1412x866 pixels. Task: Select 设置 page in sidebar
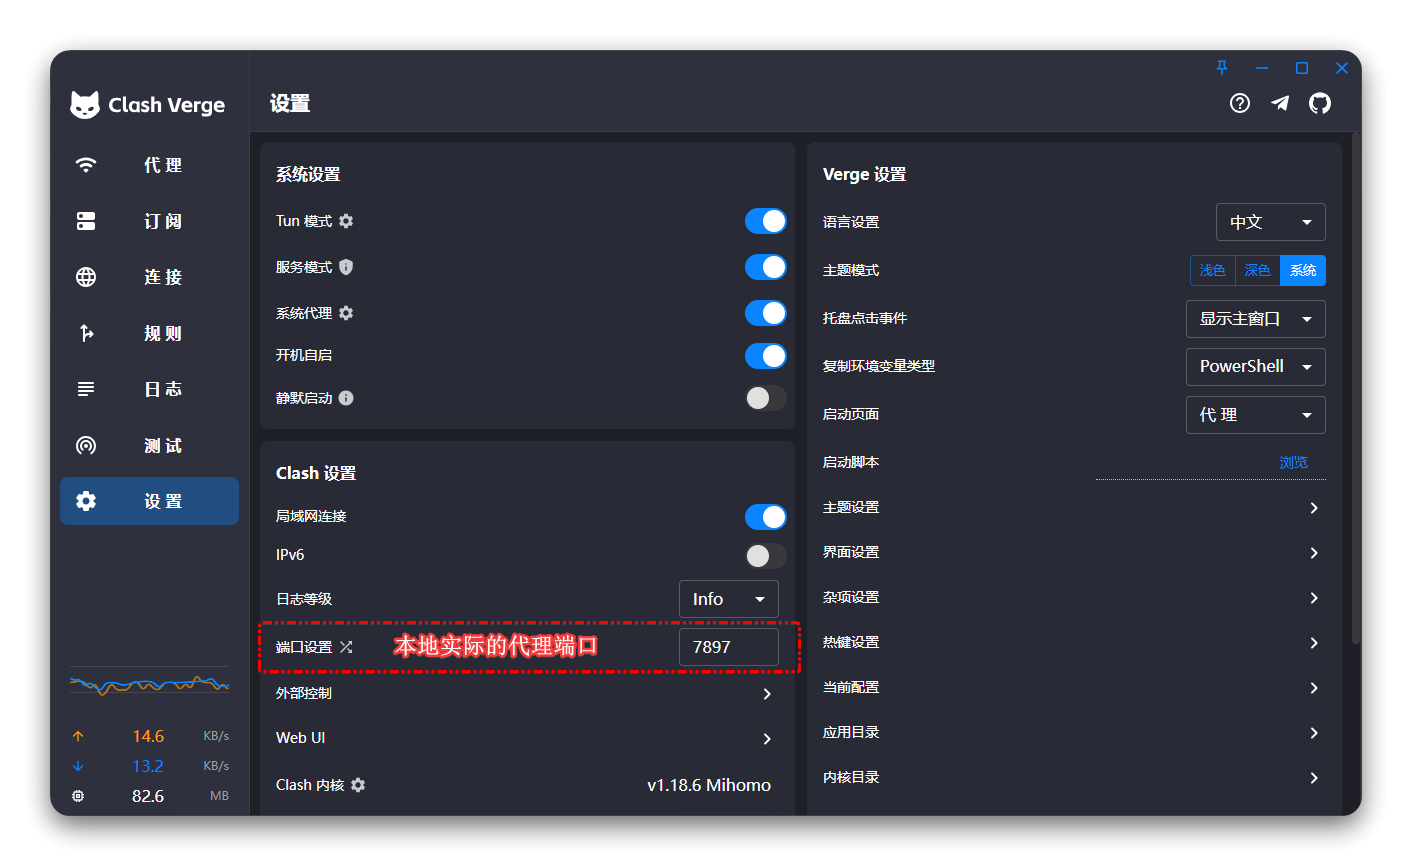click(149, 501)
